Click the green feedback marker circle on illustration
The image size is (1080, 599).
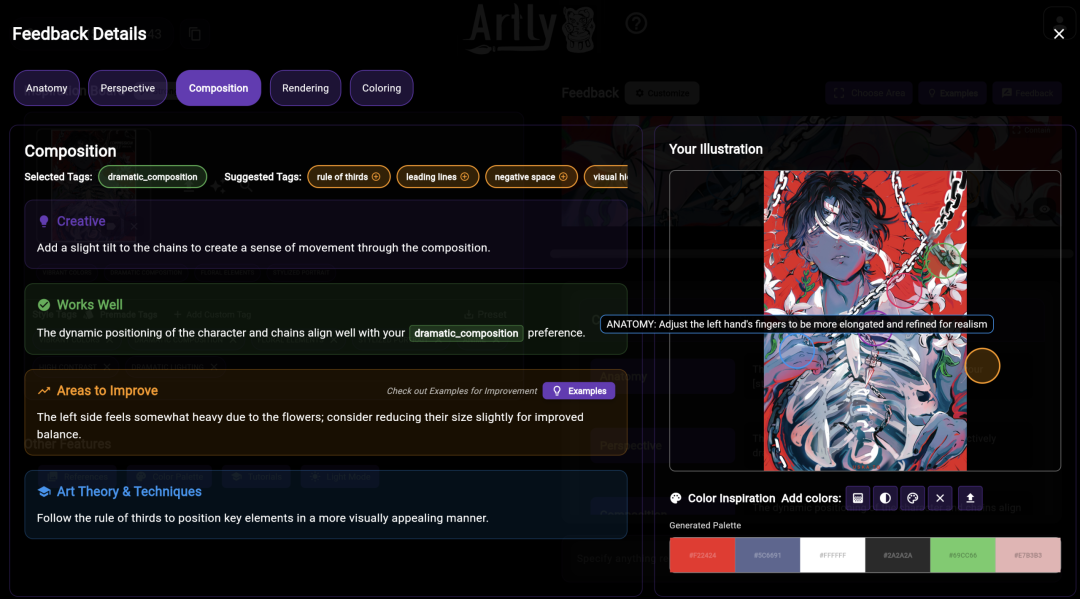[x=943, y=260]
